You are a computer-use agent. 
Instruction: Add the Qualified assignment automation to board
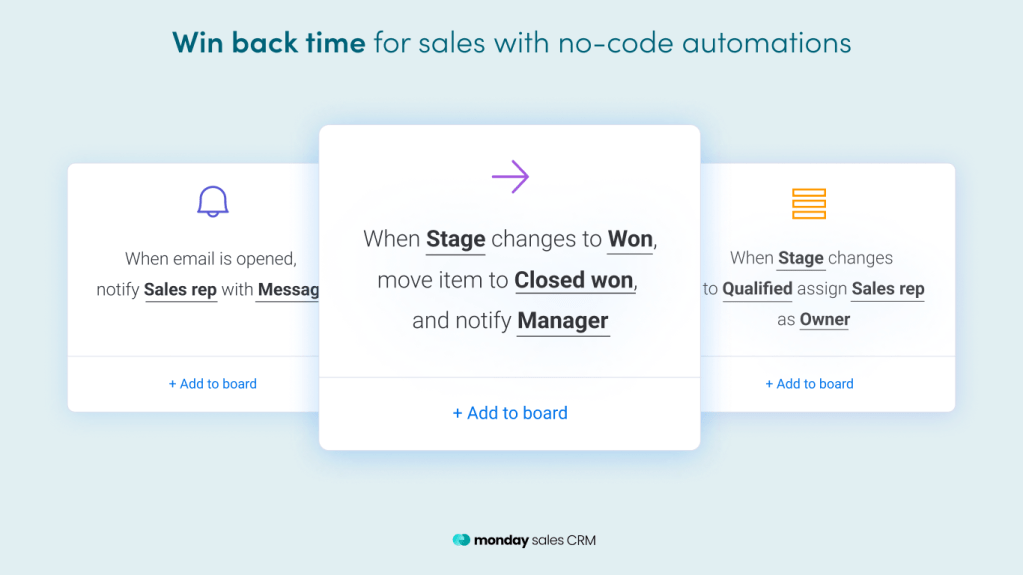(x=809, y=384)
